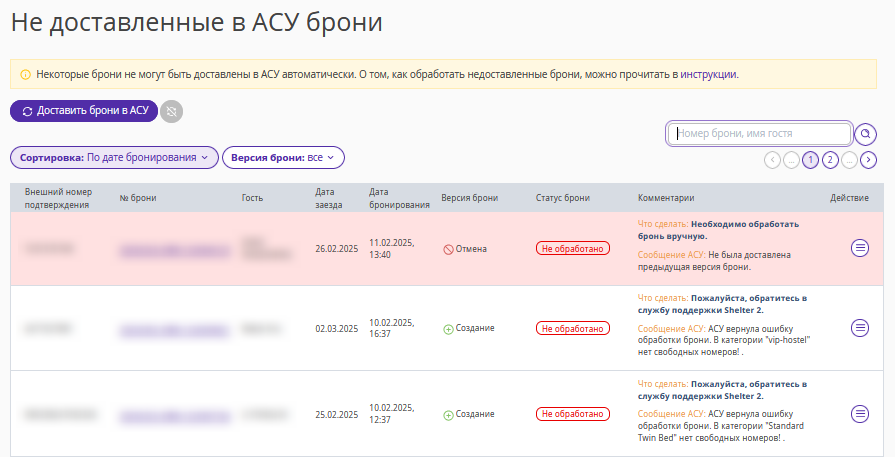Select page 1 in pagination
This screenshot has height=457, width=895.
click(811, 160)
